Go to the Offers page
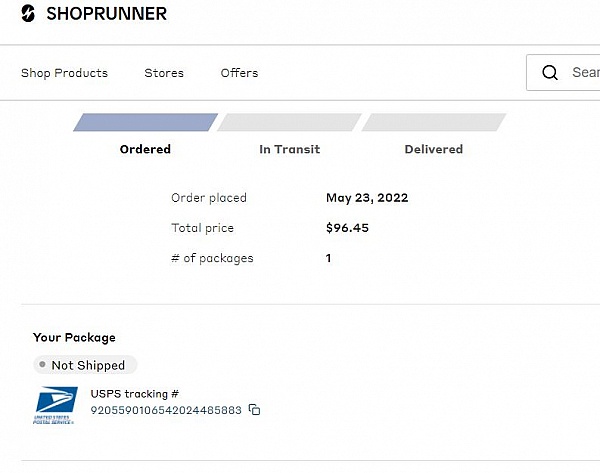This screenshot has height=473, width=600. click(x=239, y=73)
